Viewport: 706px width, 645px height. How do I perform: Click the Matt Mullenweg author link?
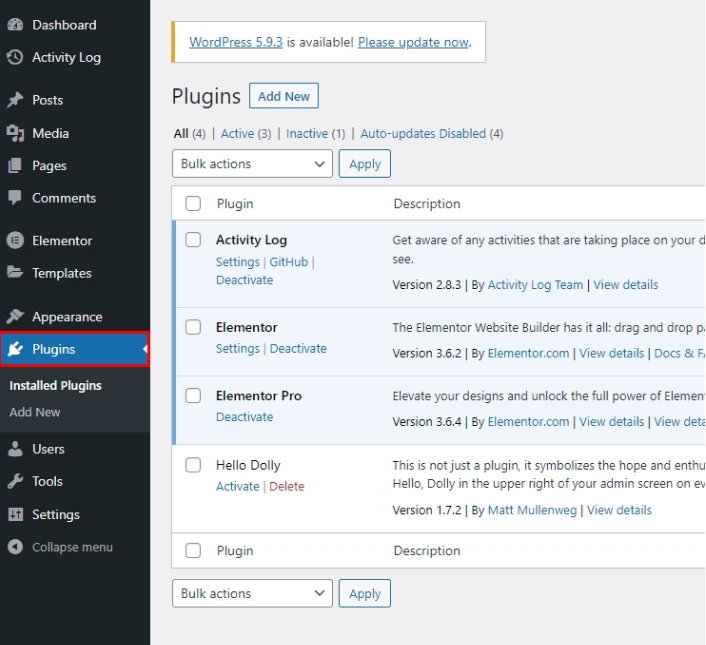(532, 510)
